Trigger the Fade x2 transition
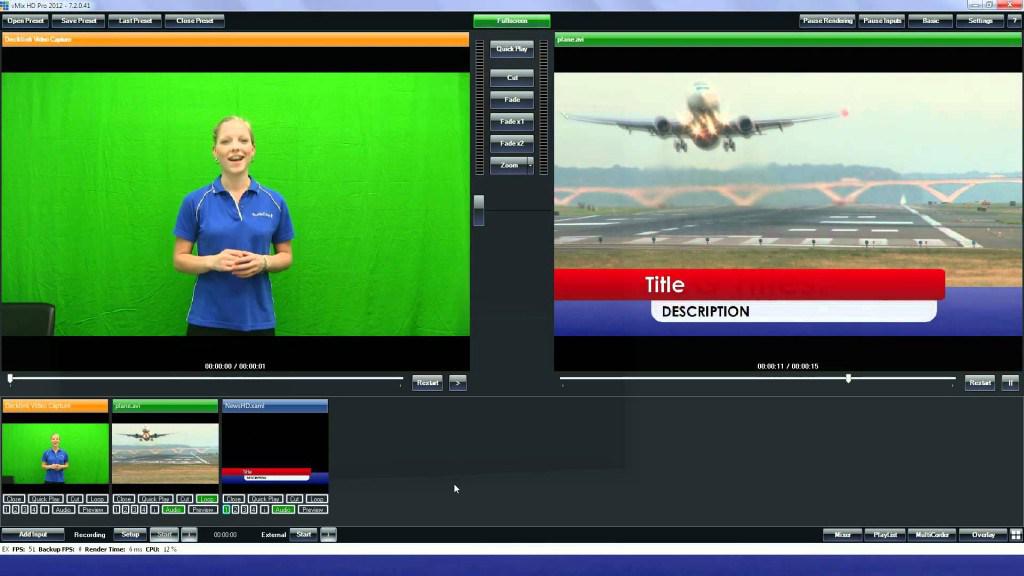Screen dimensions: 1024x576 (x=512, y=143)
